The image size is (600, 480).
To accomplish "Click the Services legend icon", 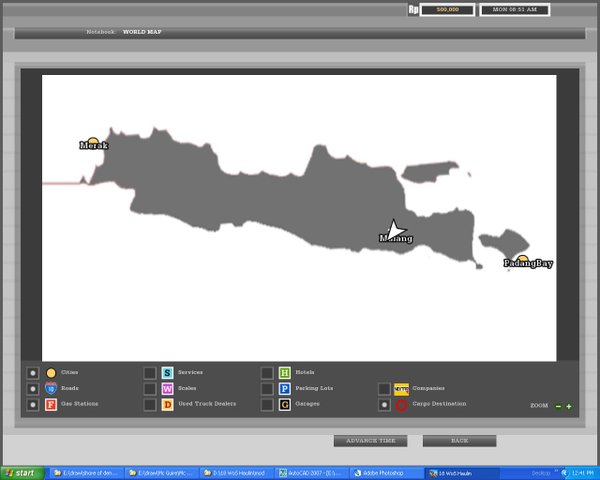I will click(x=167, y=372).
